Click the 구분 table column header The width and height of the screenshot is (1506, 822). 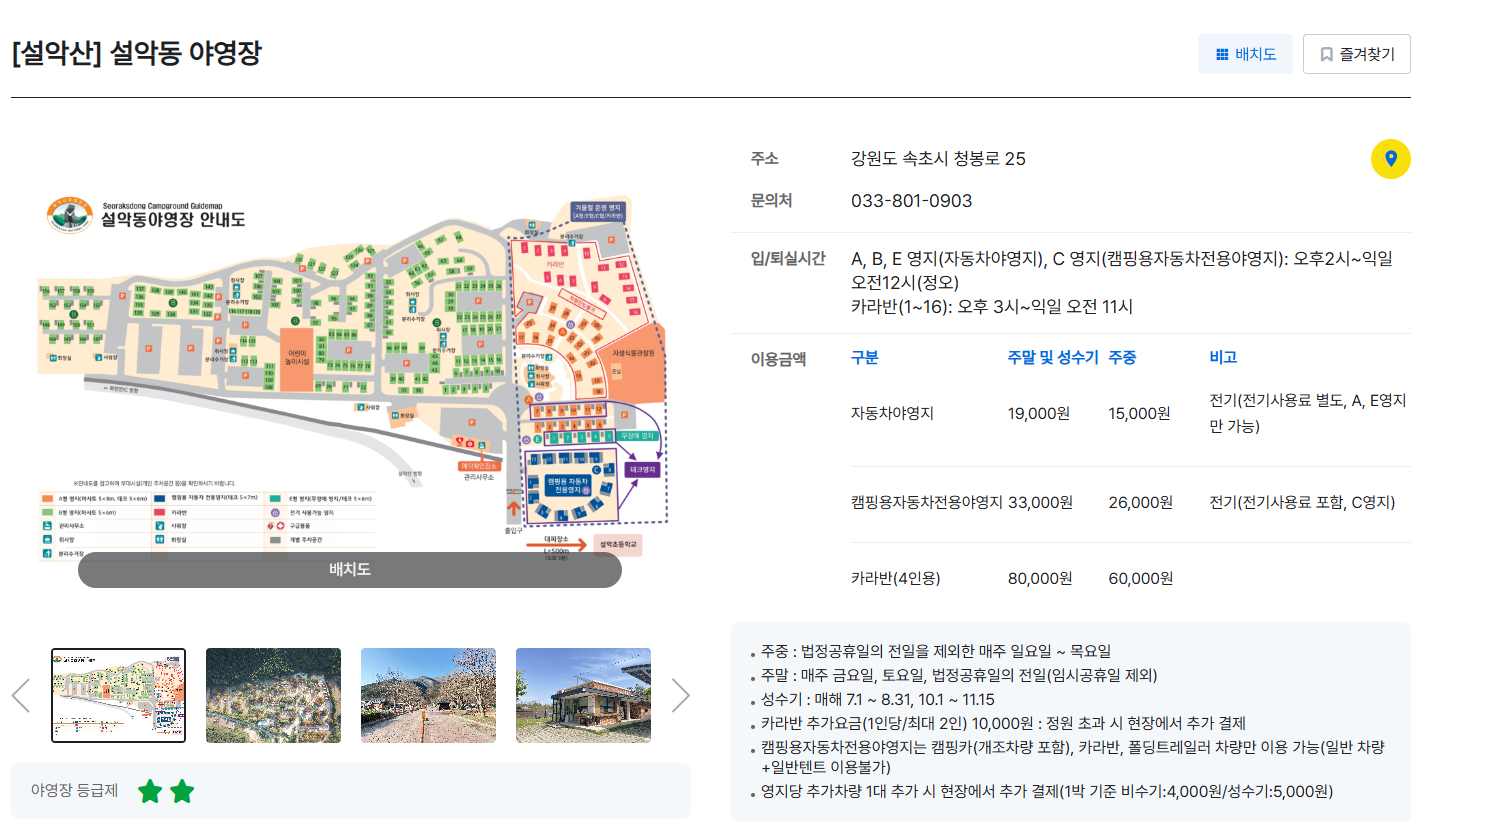864,358
